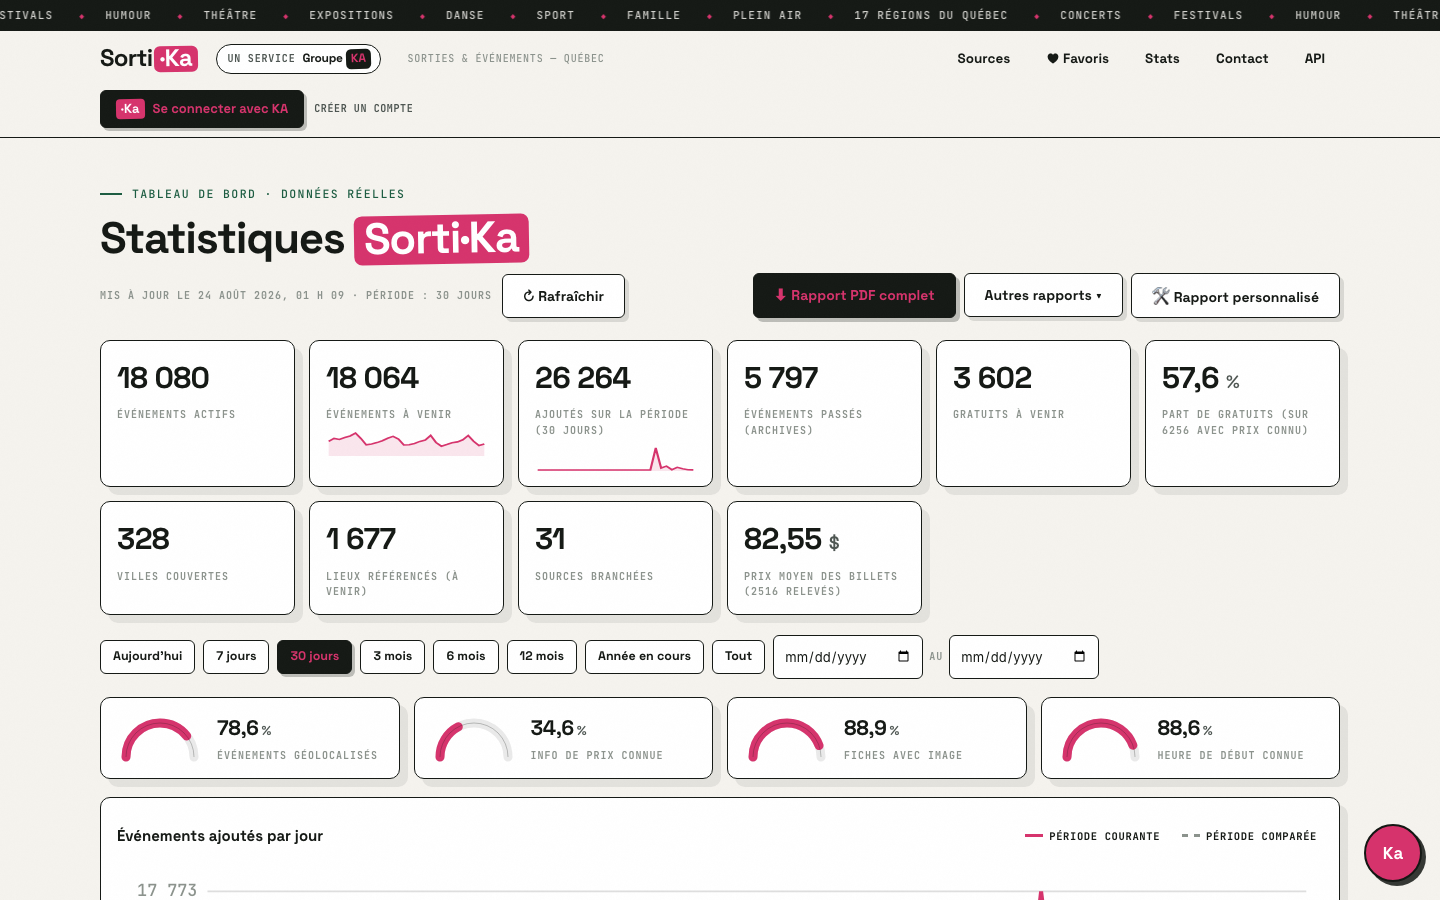Open the Contact page
1440x900 pixels.
coord(1242,59)
